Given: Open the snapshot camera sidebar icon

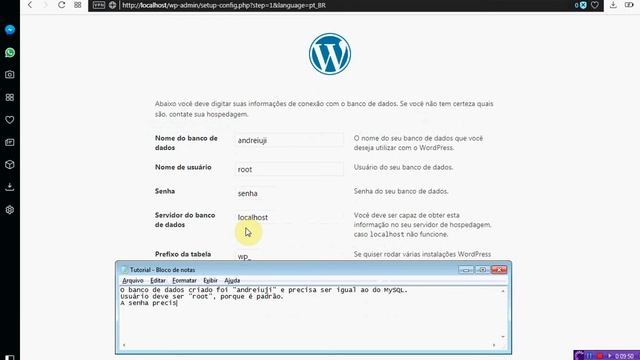Looking at the screenshot, I should pyautogui.click(x=10, y=75).
